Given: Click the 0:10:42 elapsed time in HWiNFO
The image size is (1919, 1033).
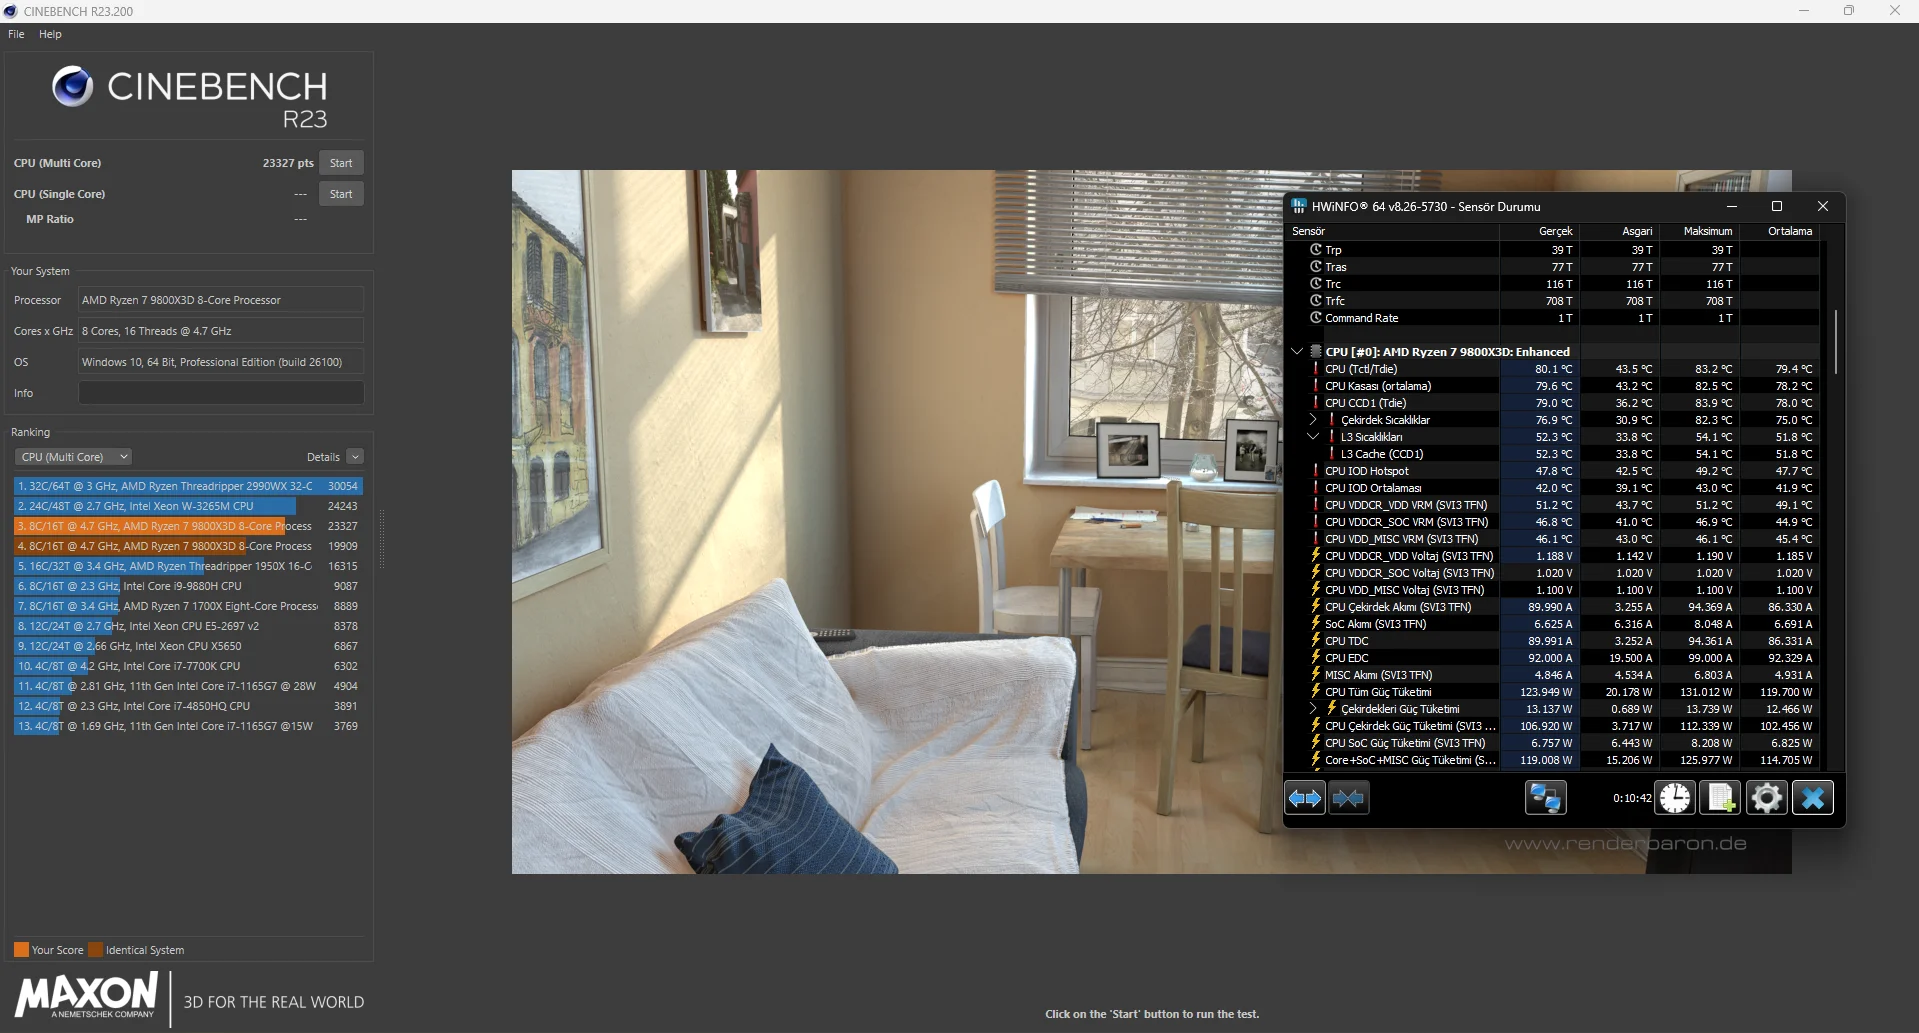Looking at the screenshot, I should tap(1632, 798).
